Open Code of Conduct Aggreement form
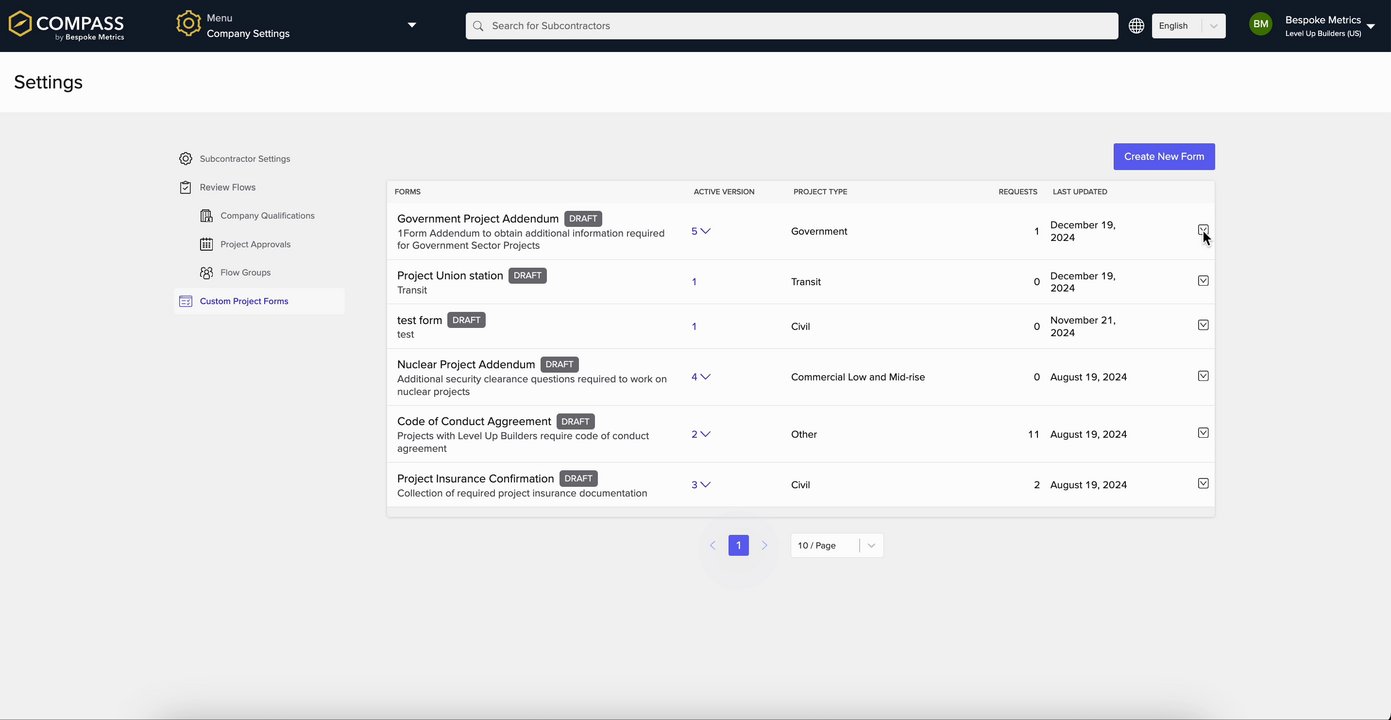 (x=474, y=422)
